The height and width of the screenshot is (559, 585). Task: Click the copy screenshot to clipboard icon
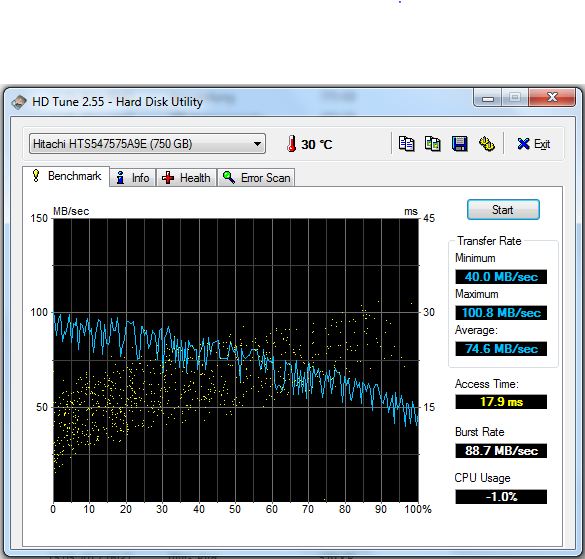point(433,144)
